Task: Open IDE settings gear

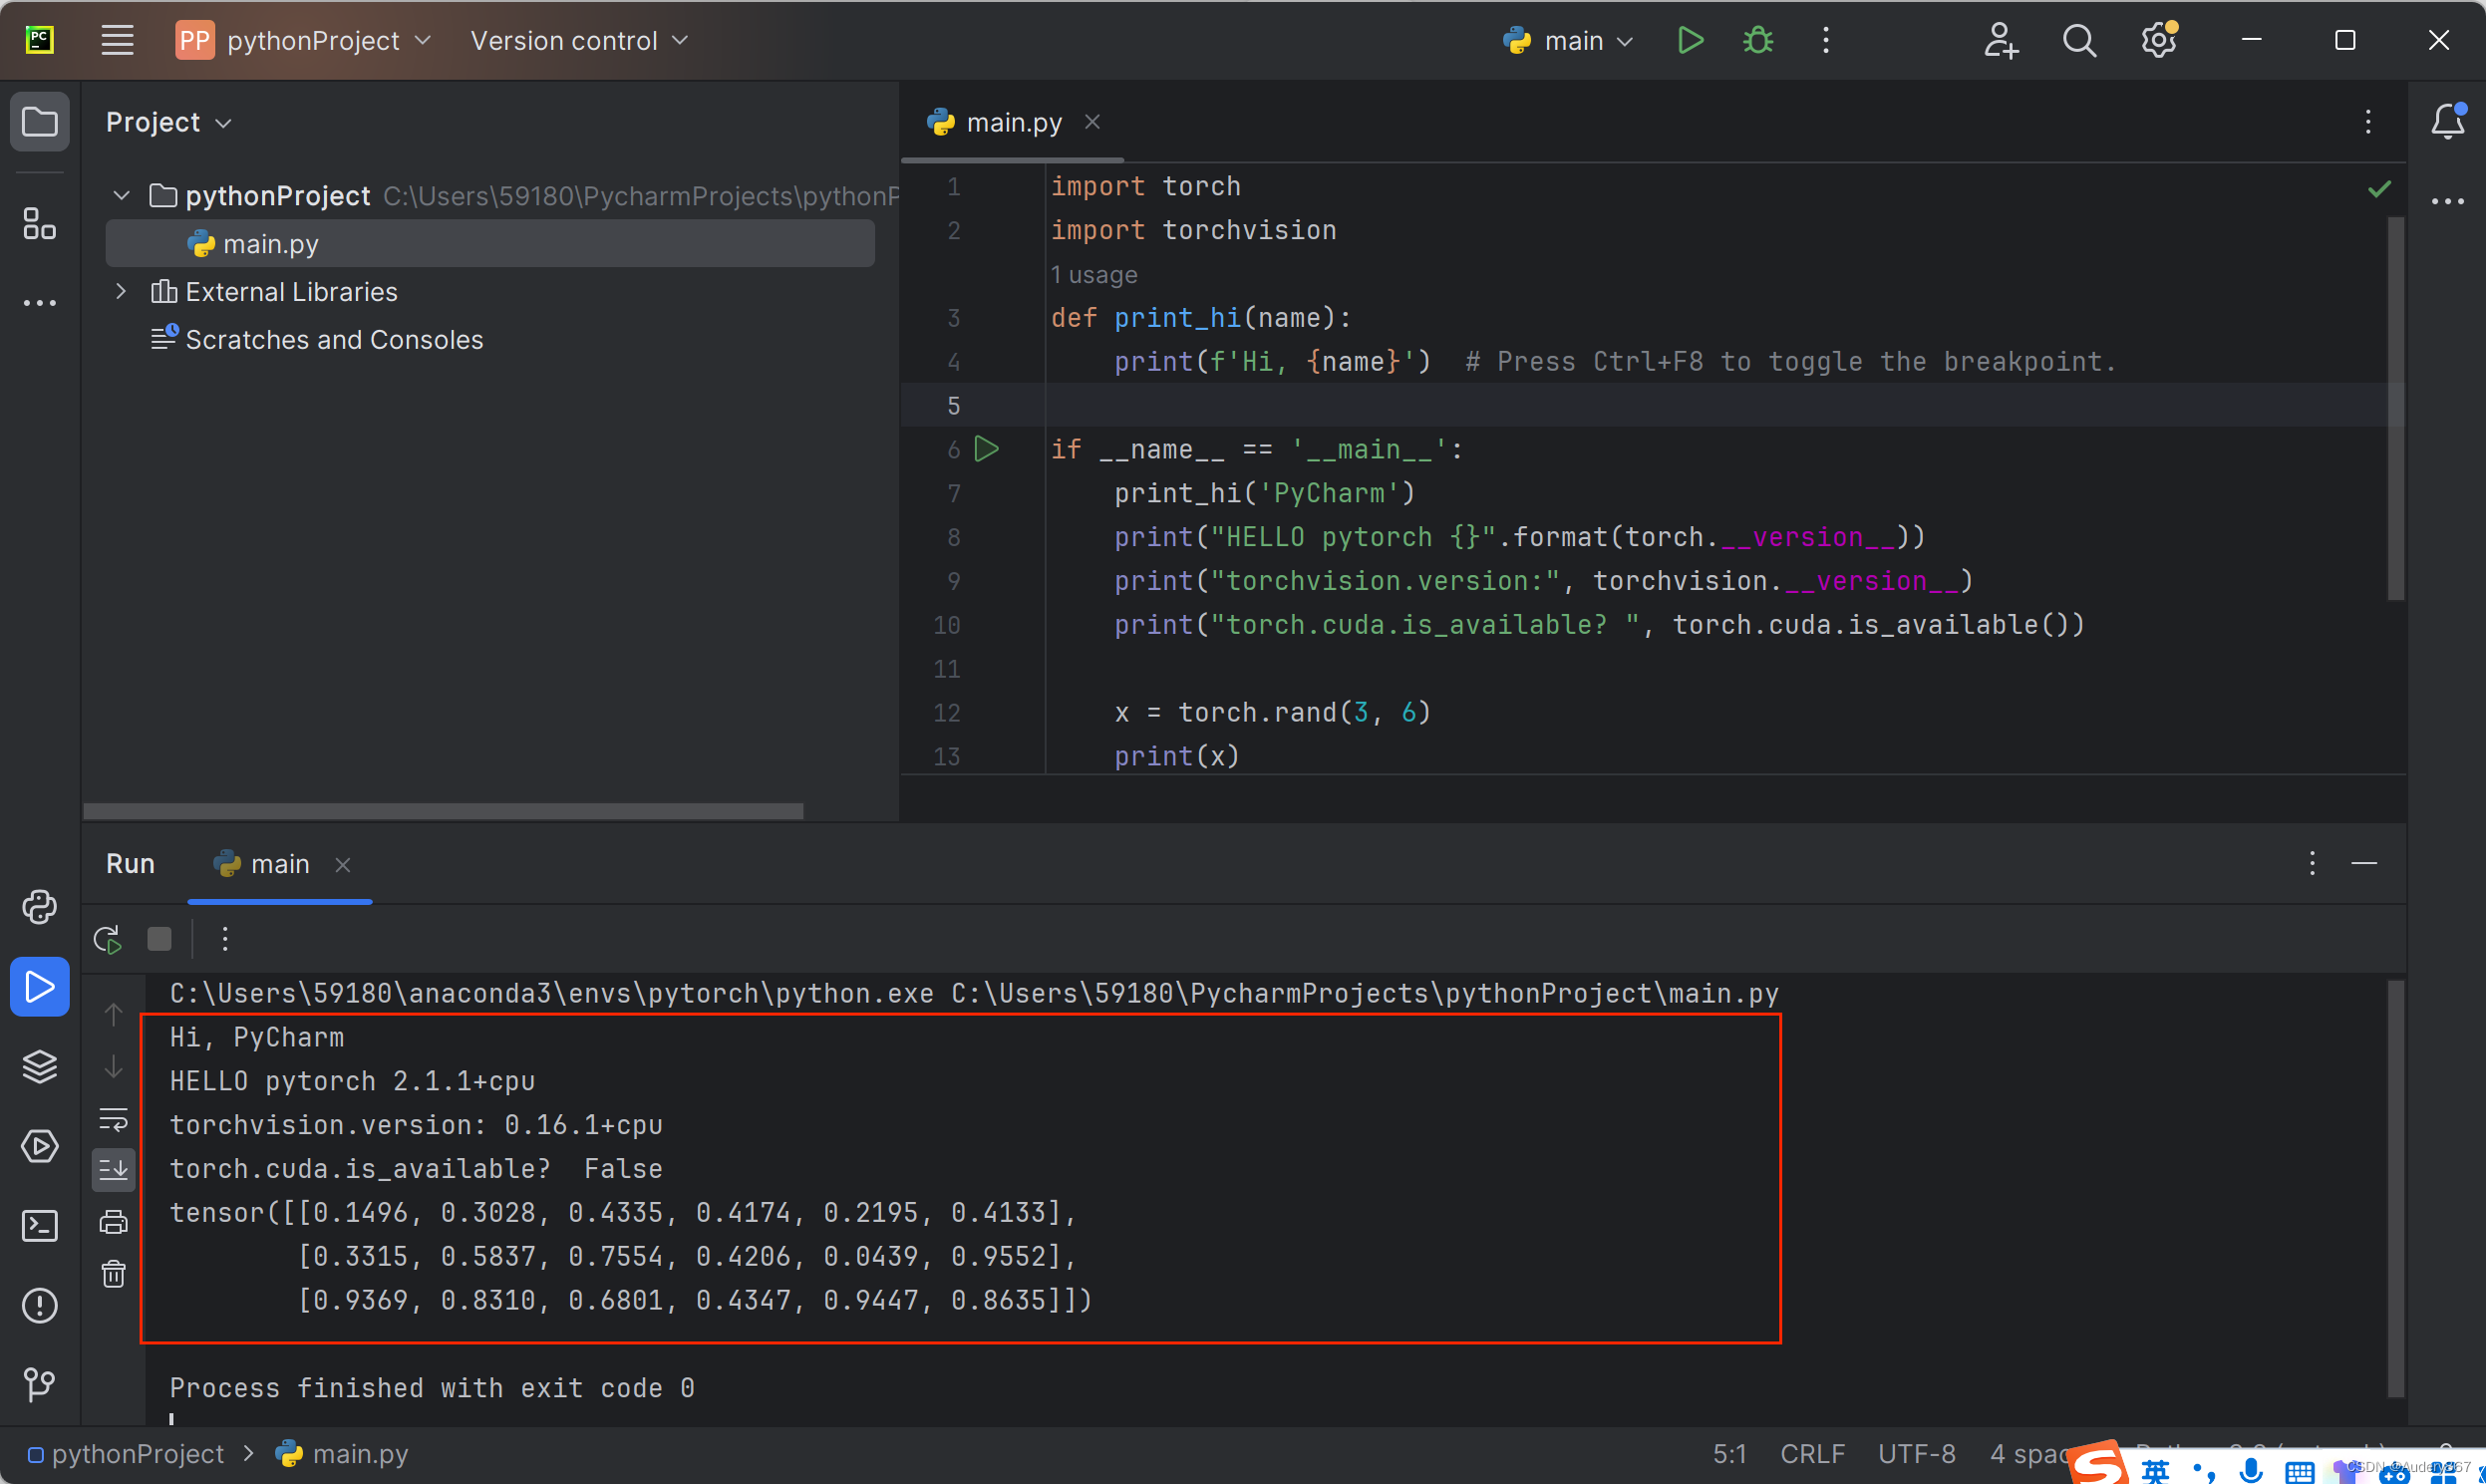Action: (2159, 41)
